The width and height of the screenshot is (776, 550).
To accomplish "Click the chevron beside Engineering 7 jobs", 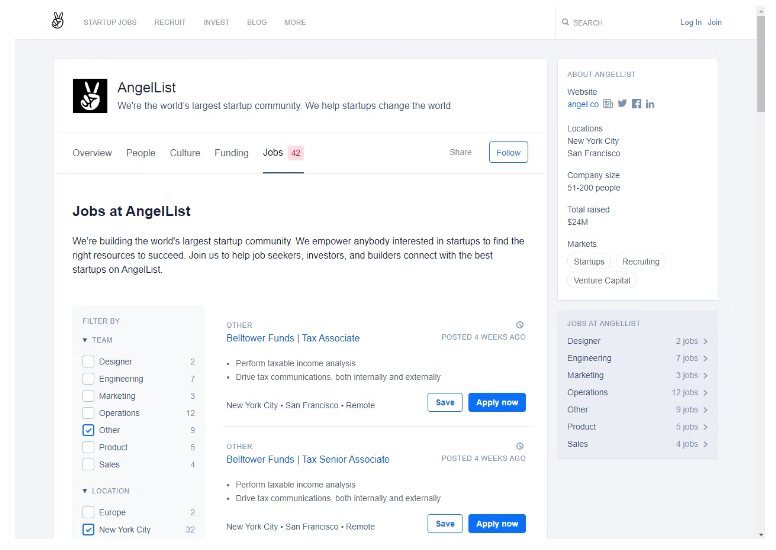I will pos(705,358).
